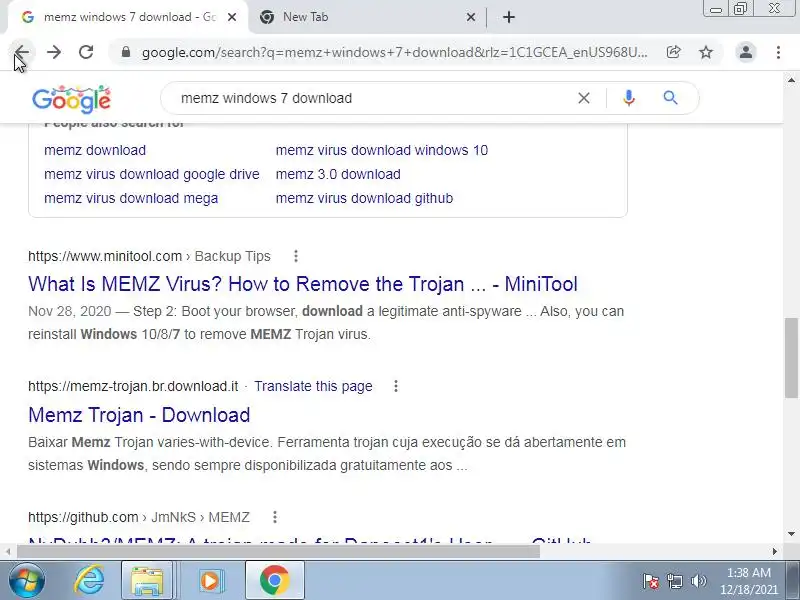Viewport: 800px width, 600px height.
Task: Open memz virus download google drive
Action: (x=152, y=174)
